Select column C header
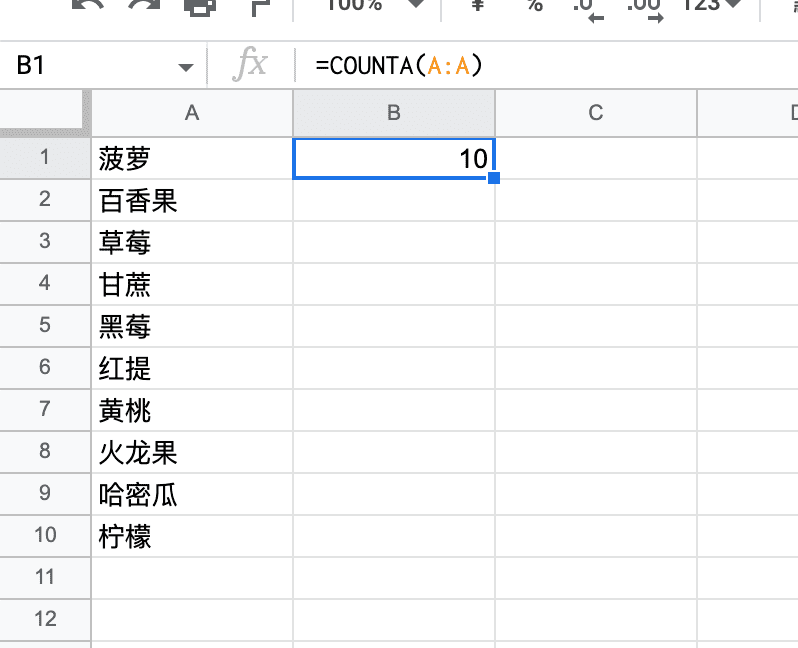Screen dimensions: 798x648 click(x=595, y=112)
